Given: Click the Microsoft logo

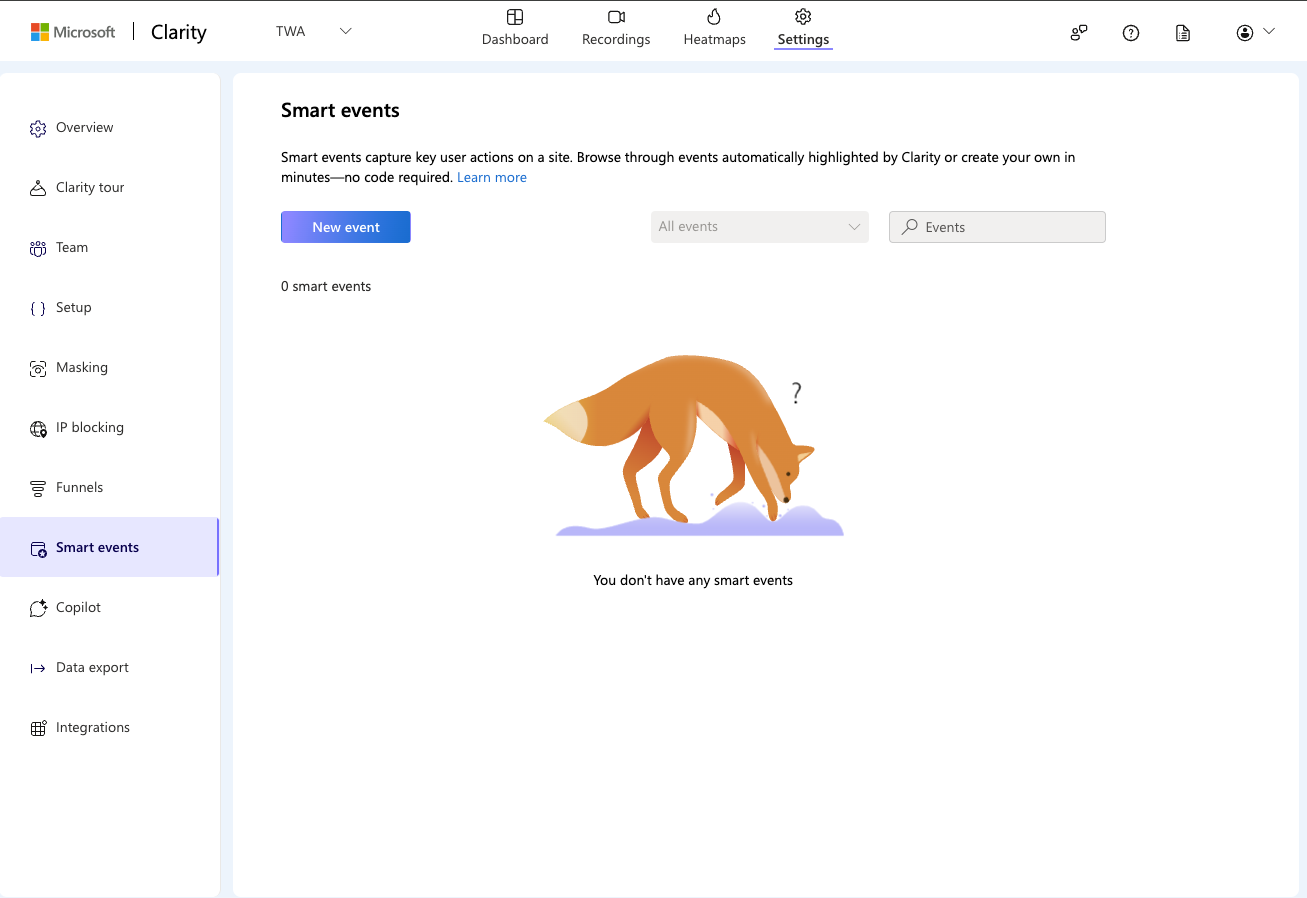Looking at the screenshot, I should pos(73,32).
